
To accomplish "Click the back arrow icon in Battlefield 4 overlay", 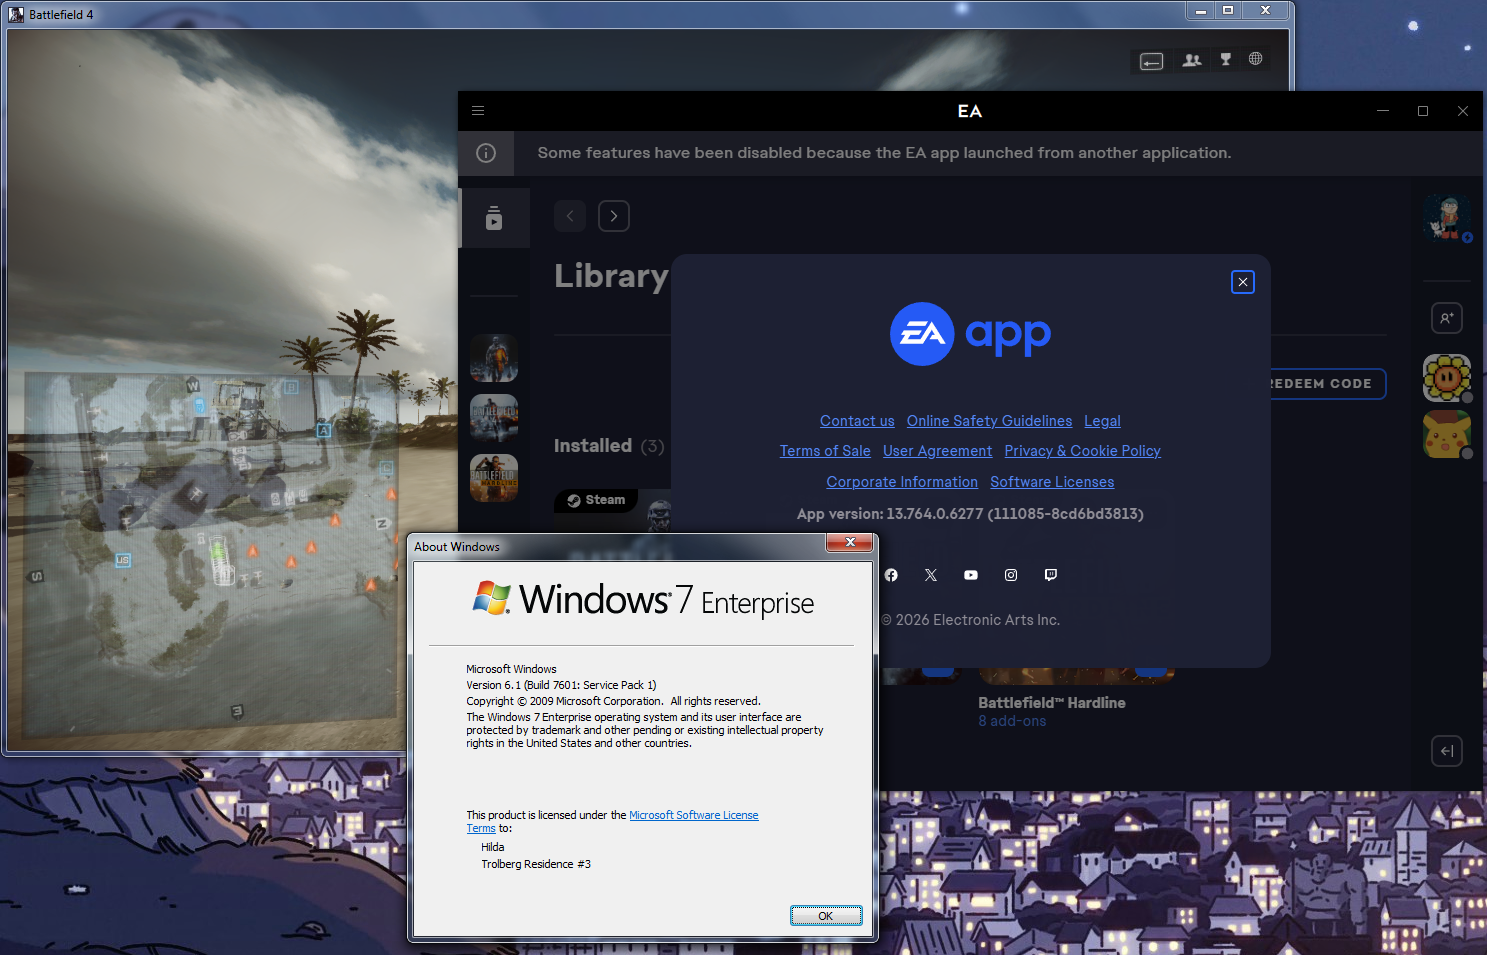I will [1152, 62].
